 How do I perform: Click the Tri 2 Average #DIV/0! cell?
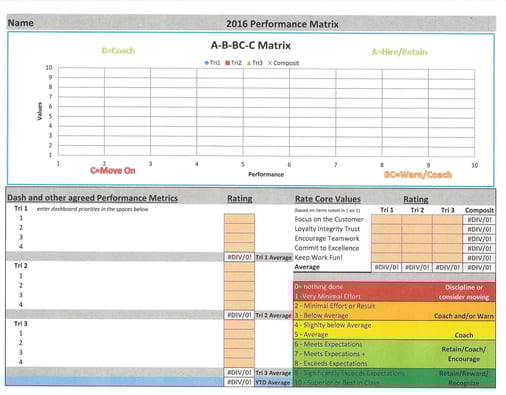pos(239,315)
